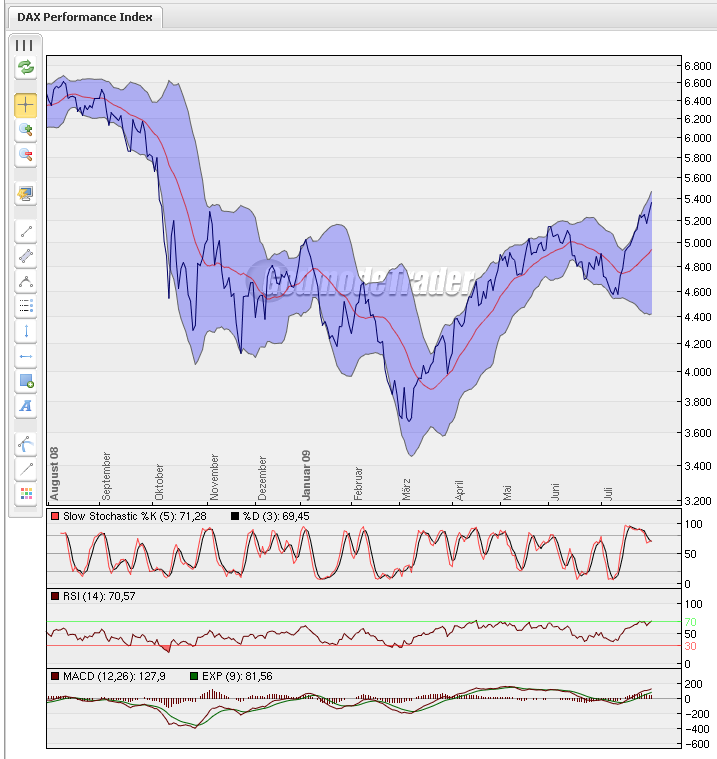Pick the Fibonacci retracement levels tool
This screenshot has width=717, height=759.
(25, 306)
